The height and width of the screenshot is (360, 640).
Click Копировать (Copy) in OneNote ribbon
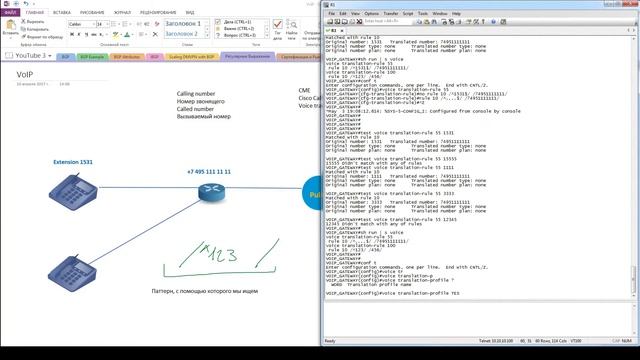[35, 29]
